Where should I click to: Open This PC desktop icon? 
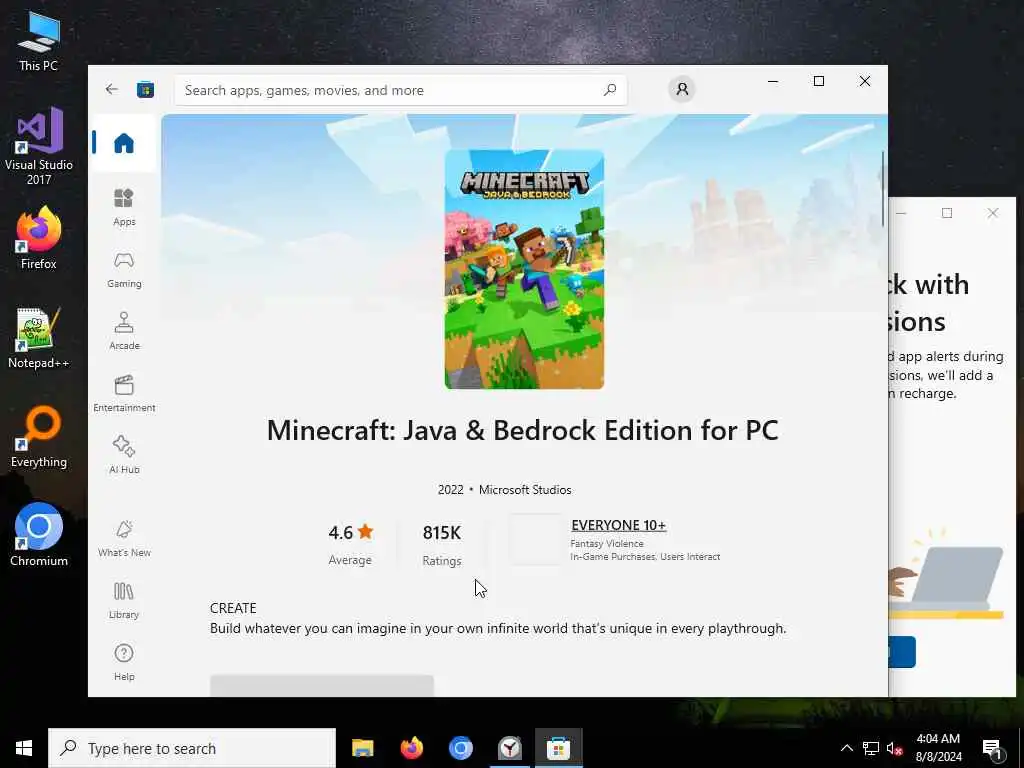point(39,42)
